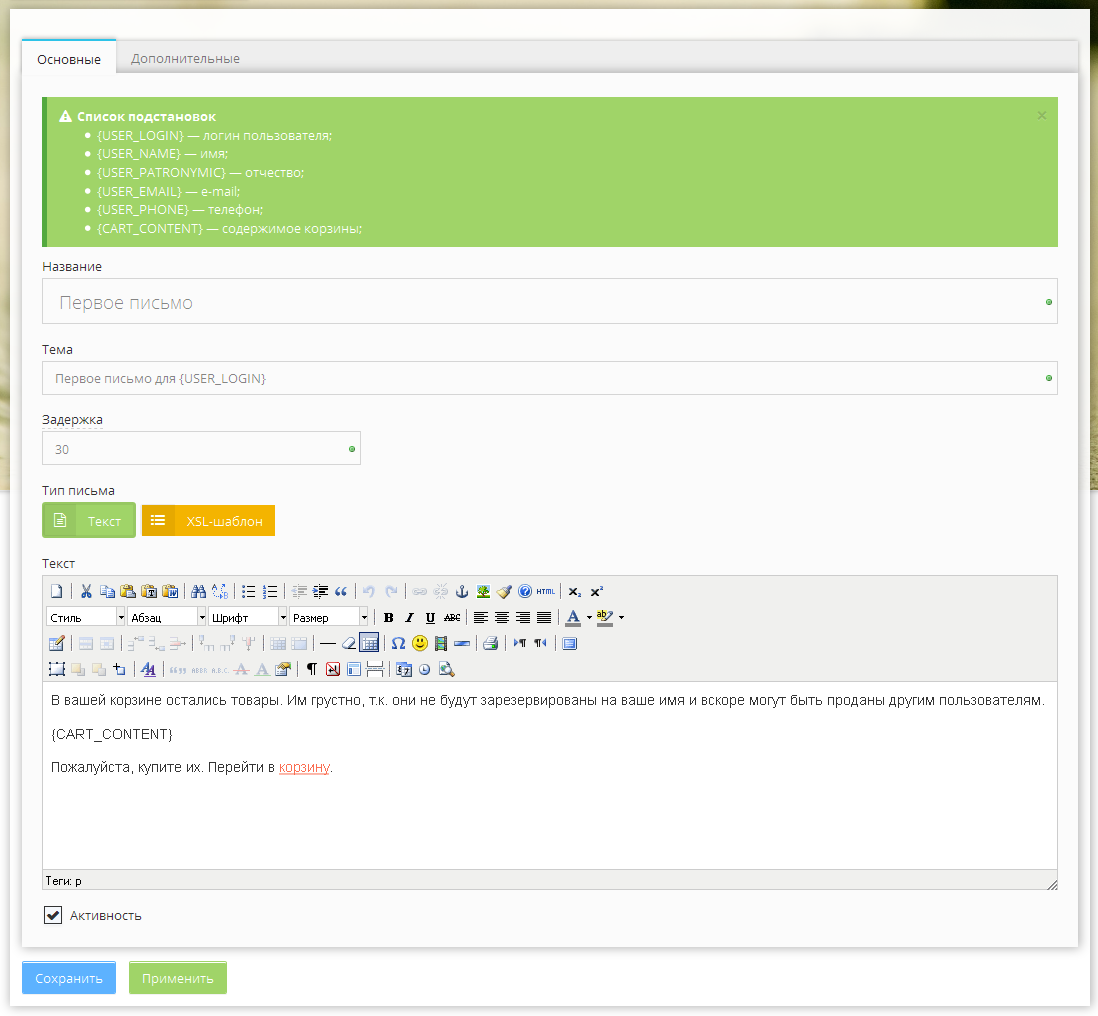Click the Find binoculars icon

pos(198,591)
